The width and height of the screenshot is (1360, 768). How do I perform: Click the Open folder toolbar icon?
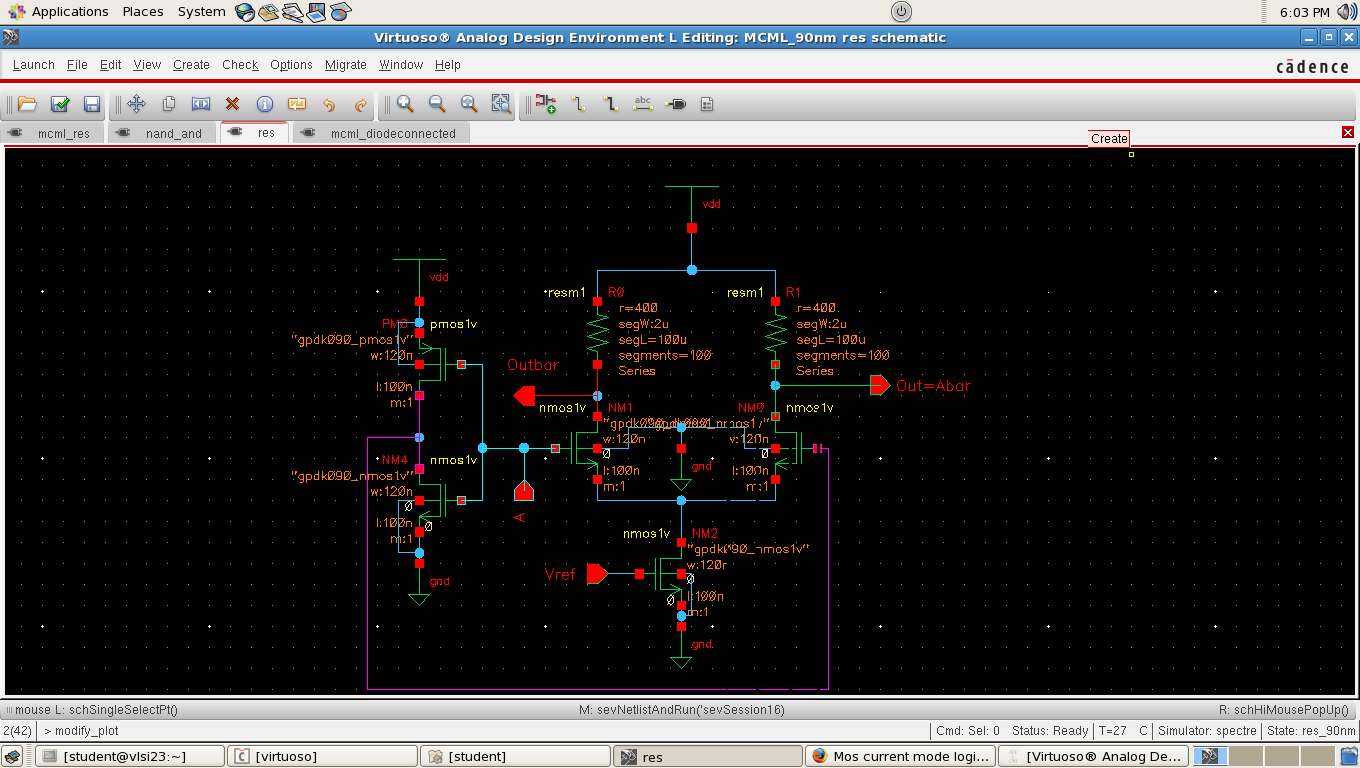coord(27,104)
